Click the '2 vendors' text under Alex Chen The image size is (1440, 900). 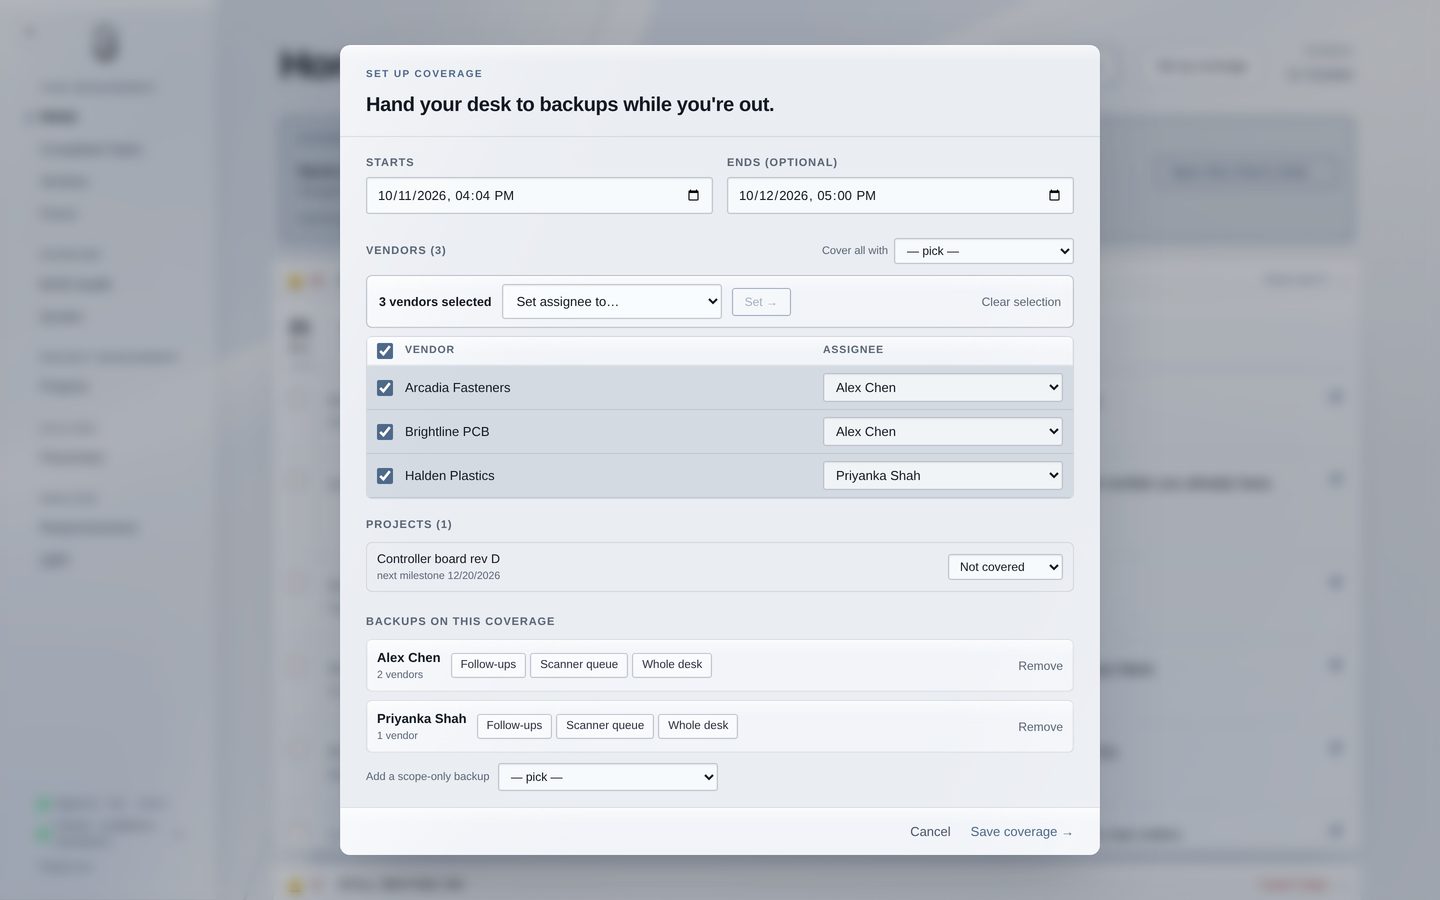tap(400, 675)
